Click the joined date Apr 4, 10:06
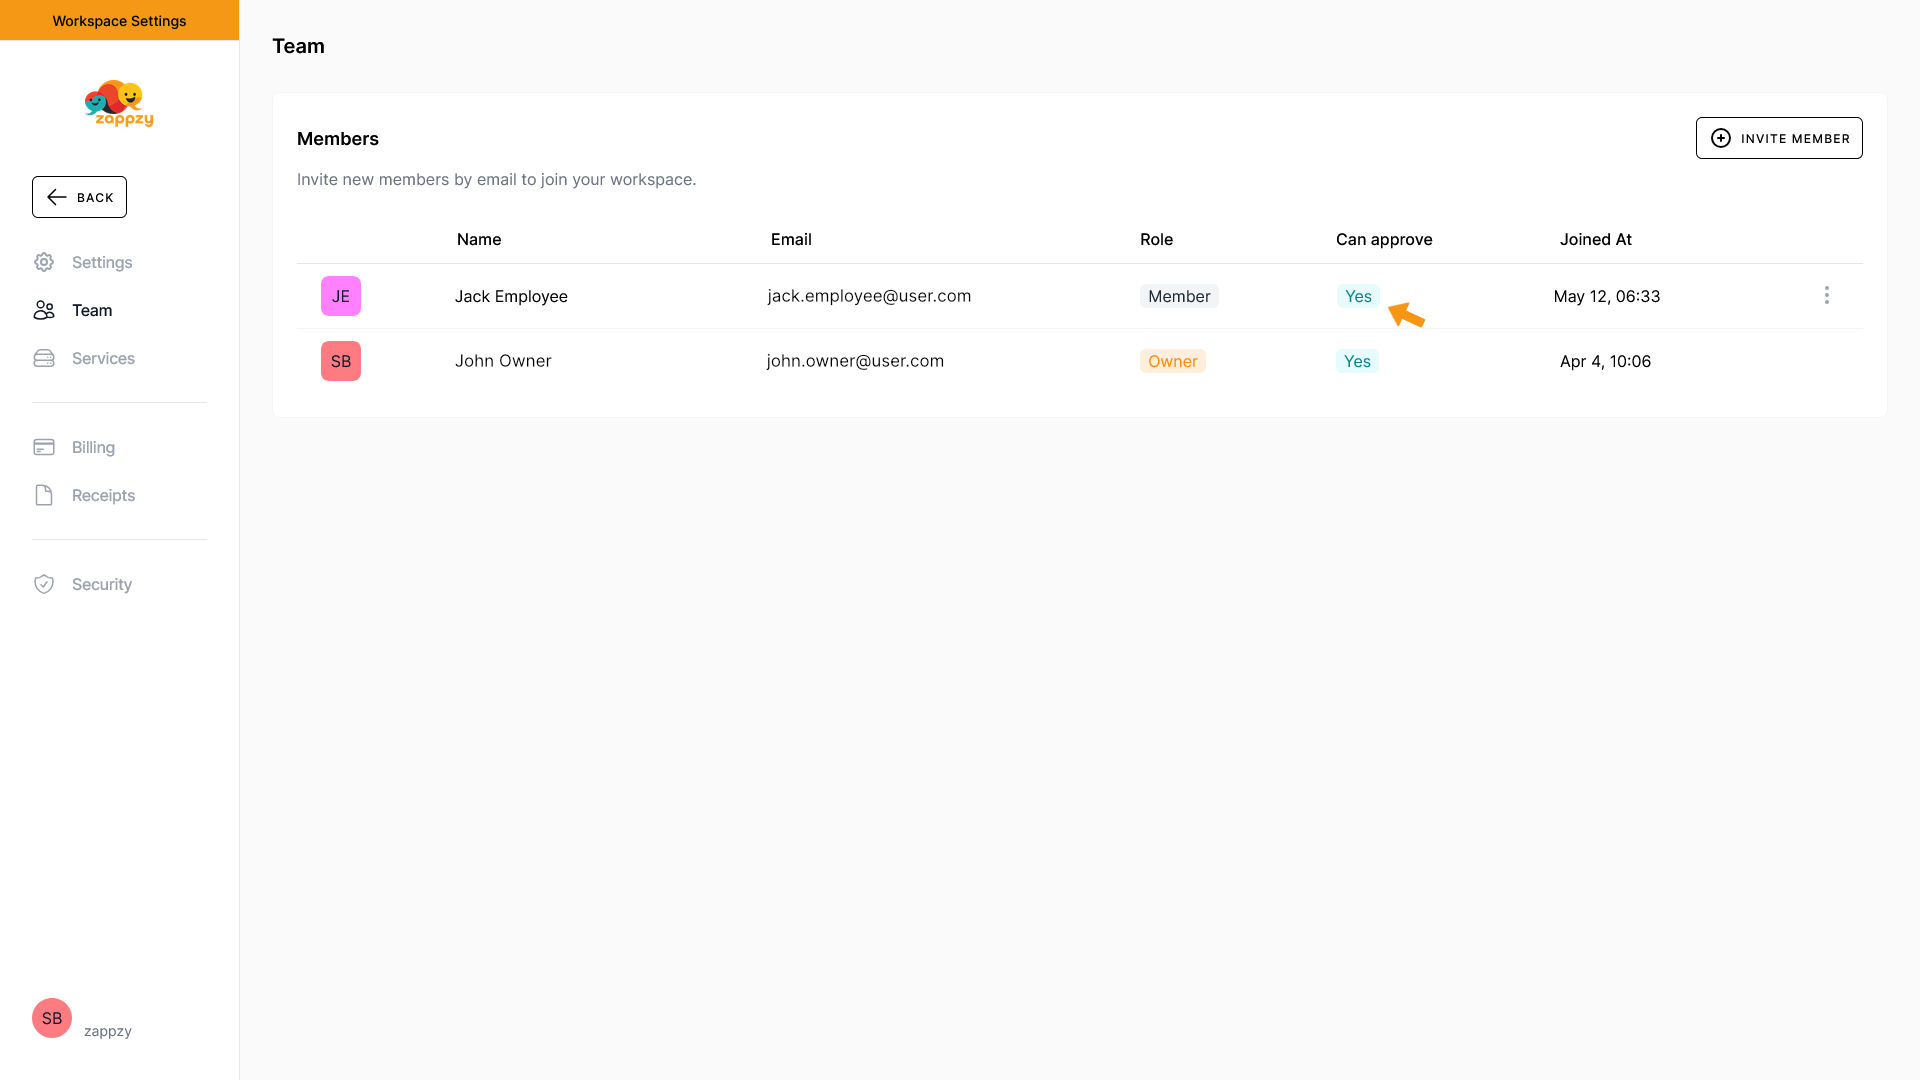 [x=1605, y=361]
